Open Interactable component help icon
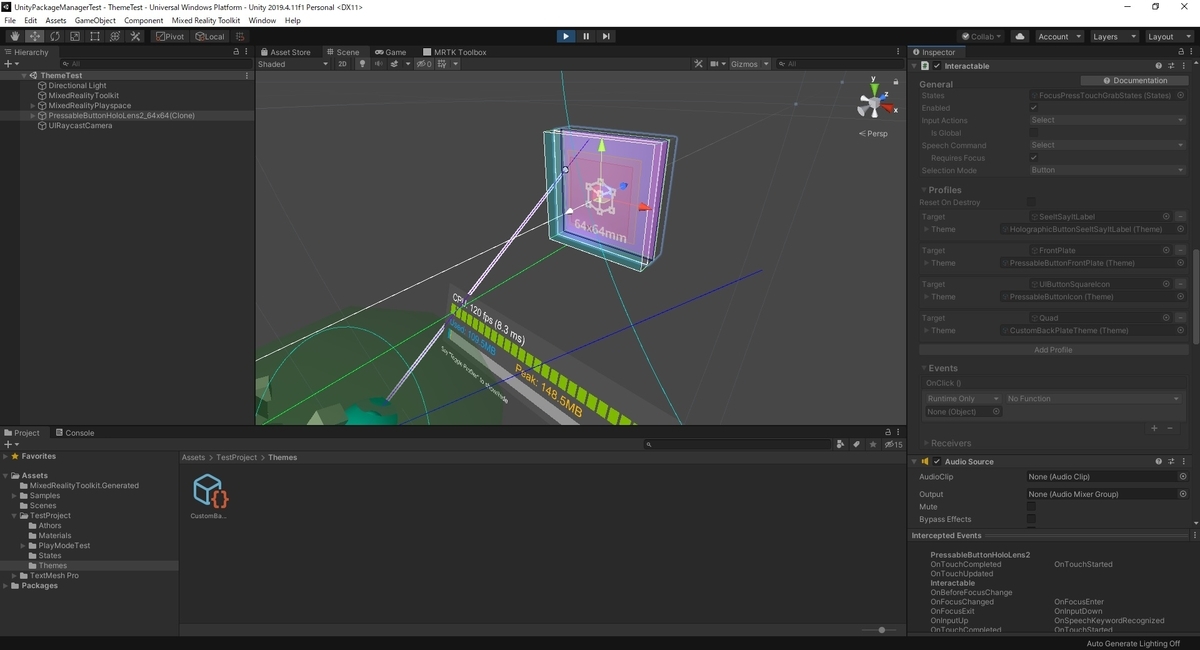The width and height of the screenshot is (1200, 650). pyautogui.click(x=1159, y=66)
